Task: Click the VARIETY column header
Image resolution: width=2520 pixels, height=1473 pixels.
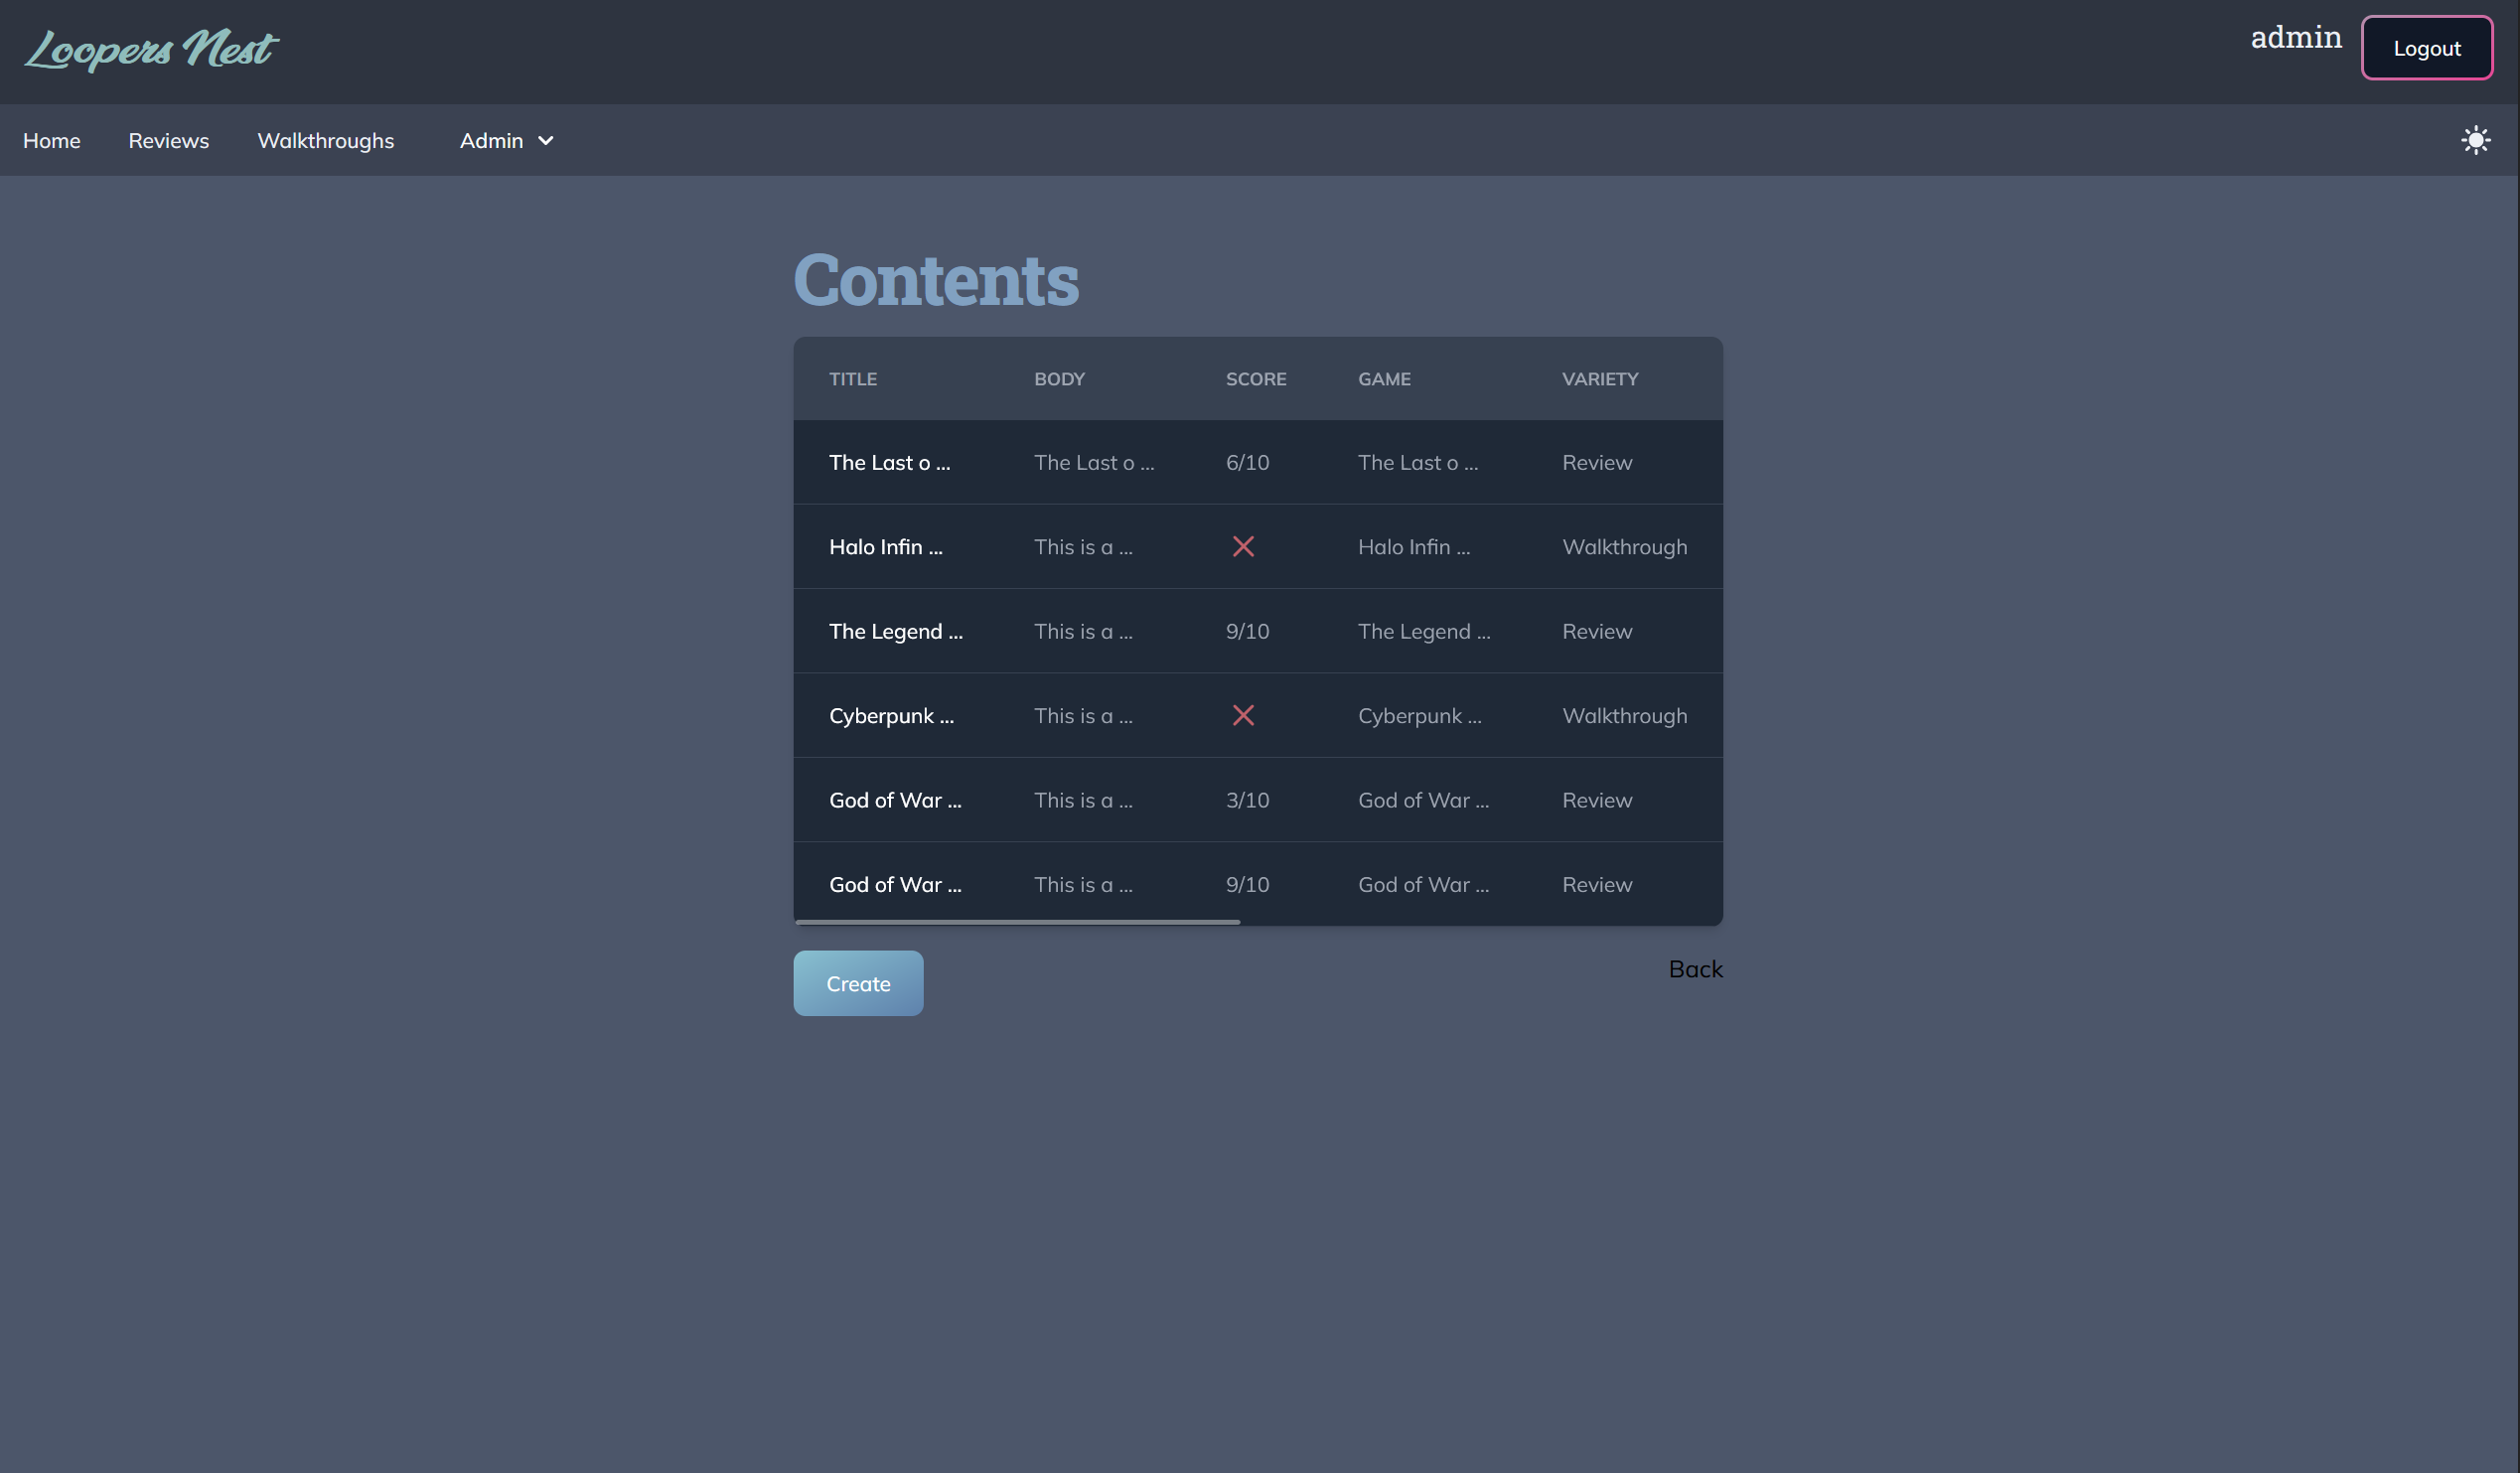Action: (1599, 378)
